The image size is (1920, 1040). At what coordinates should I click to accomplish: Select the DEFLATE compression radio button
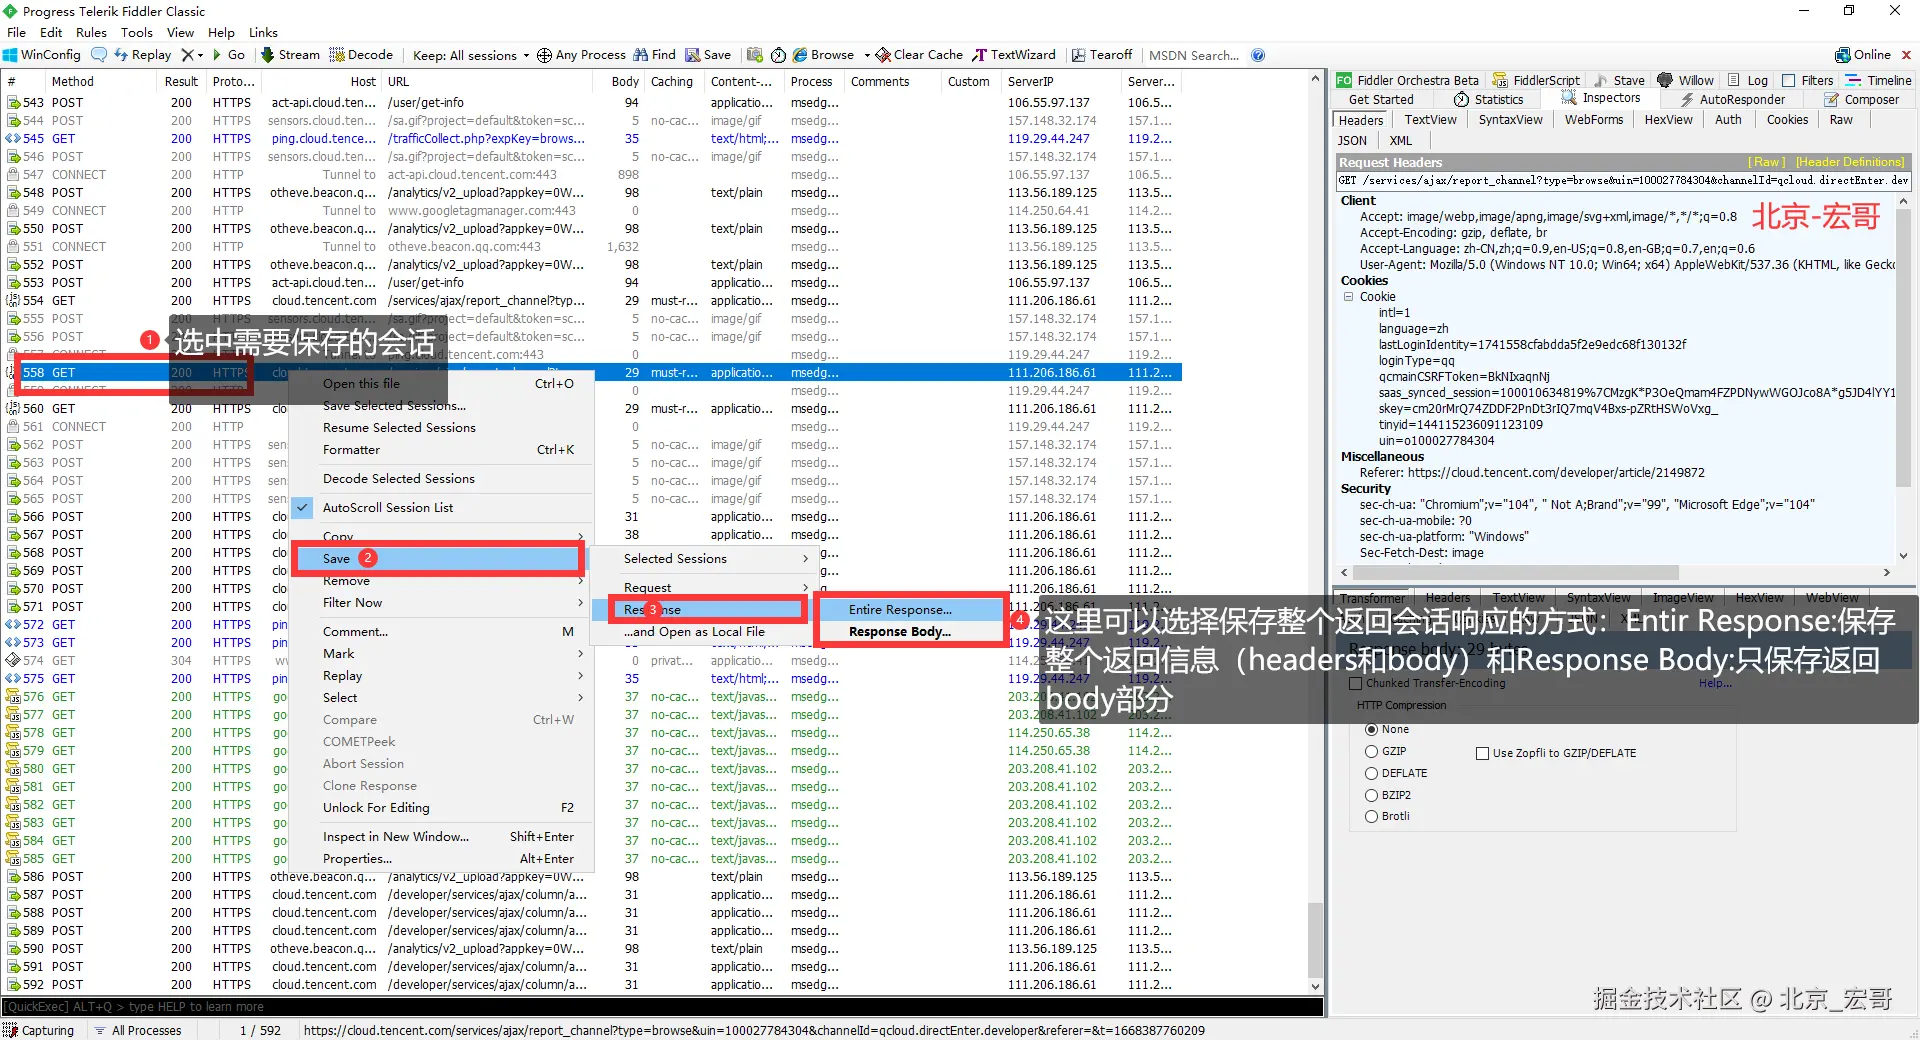pyautogui.click(x=1371, y=774)
